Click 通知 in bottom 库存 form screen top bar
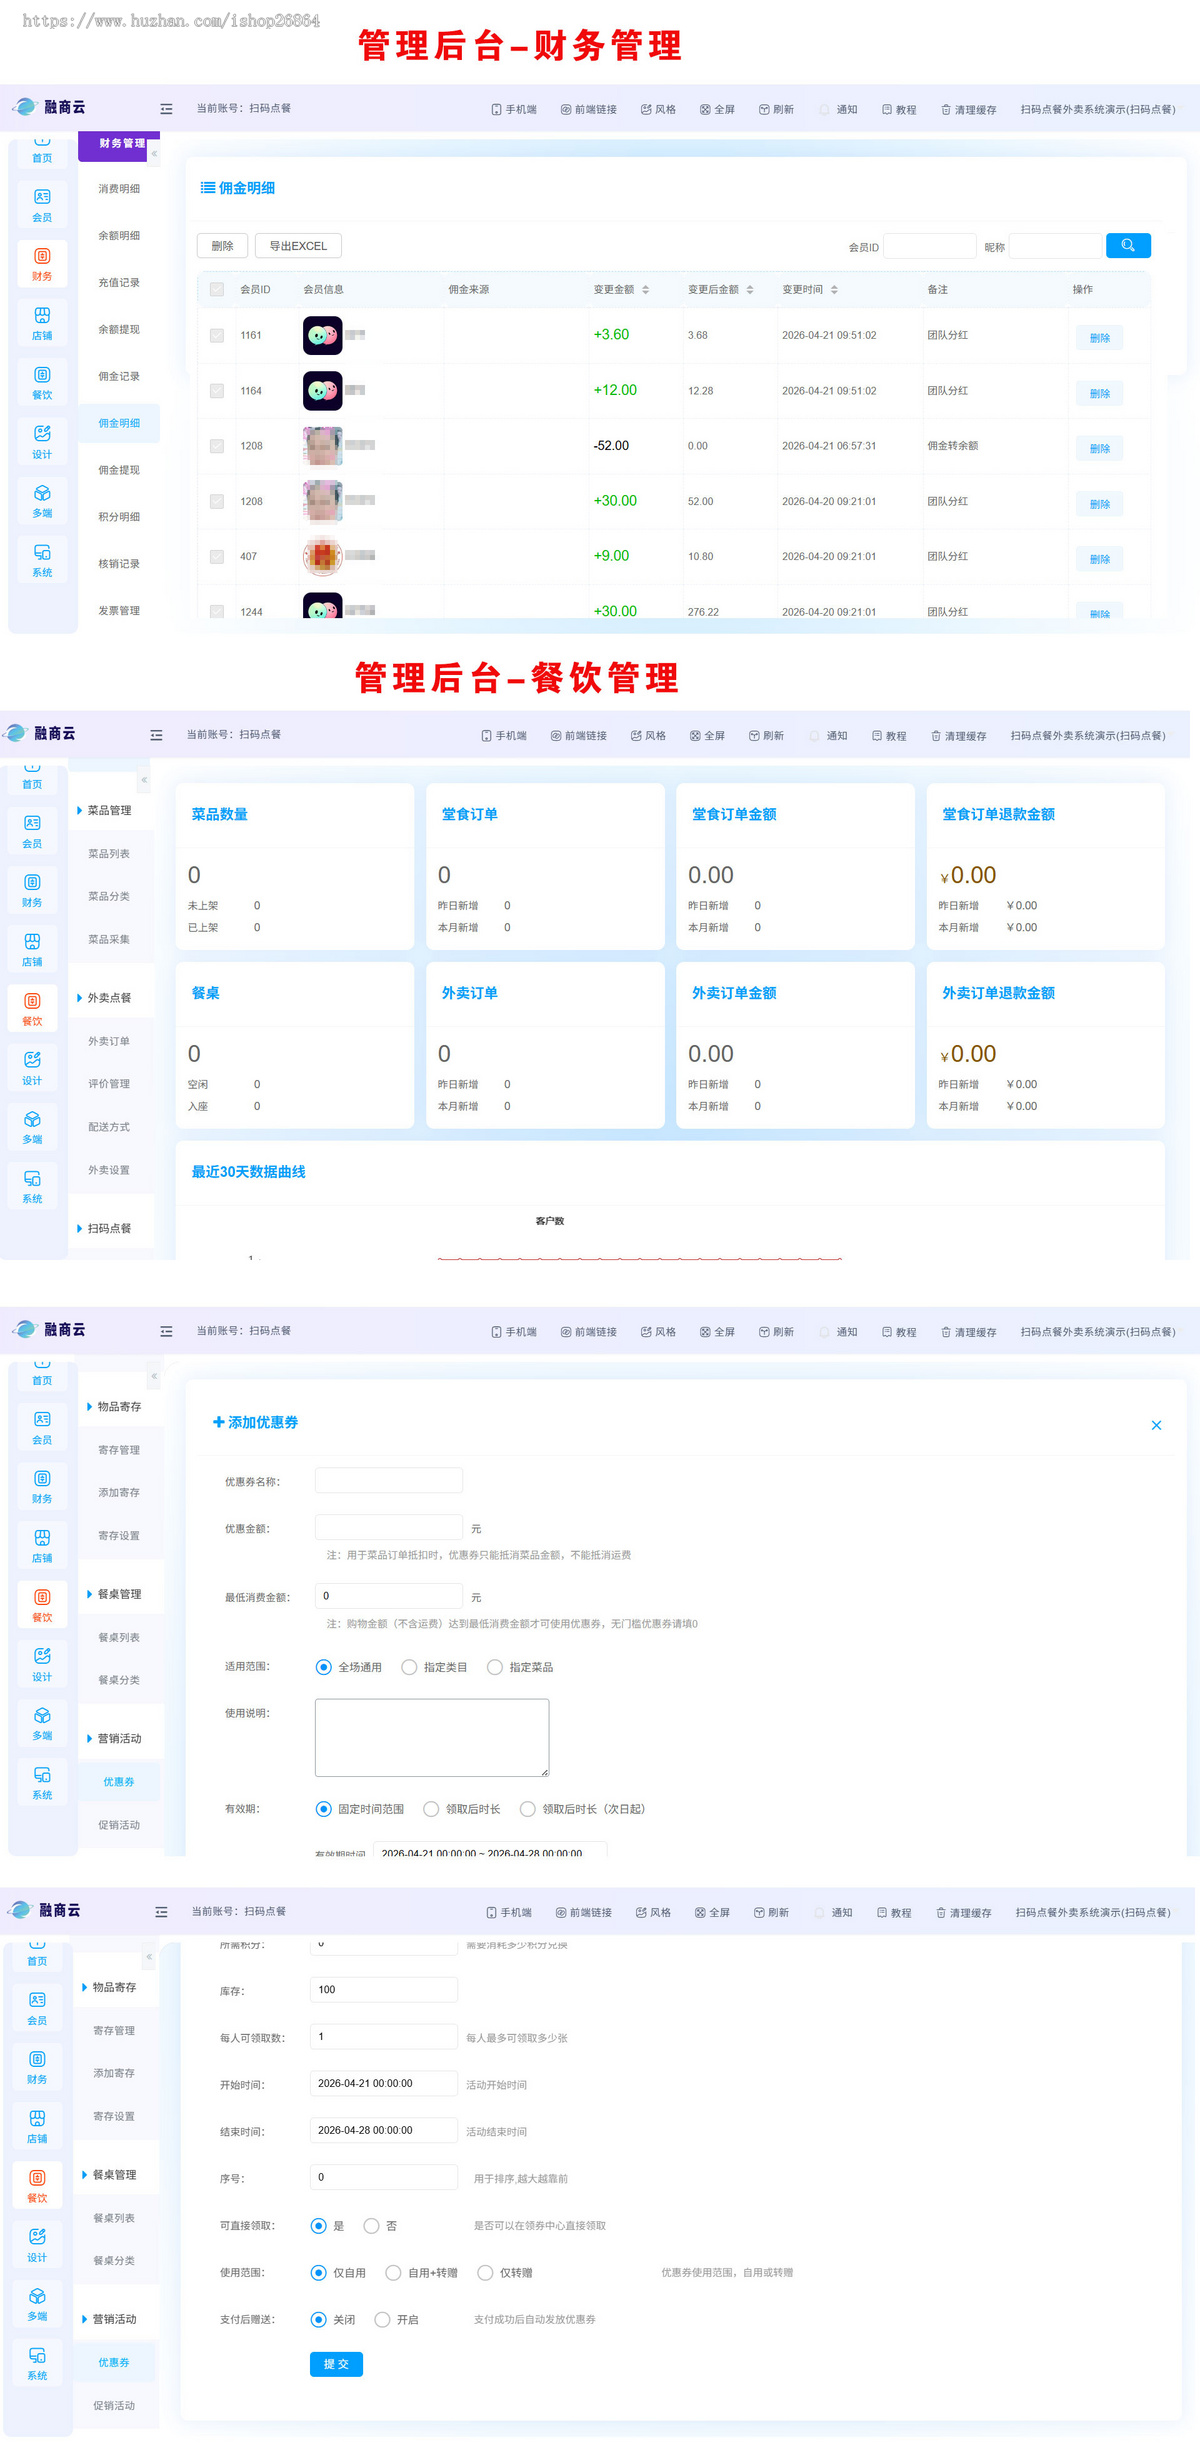Screen dimensions: 1200x2460 point(833,1912)
